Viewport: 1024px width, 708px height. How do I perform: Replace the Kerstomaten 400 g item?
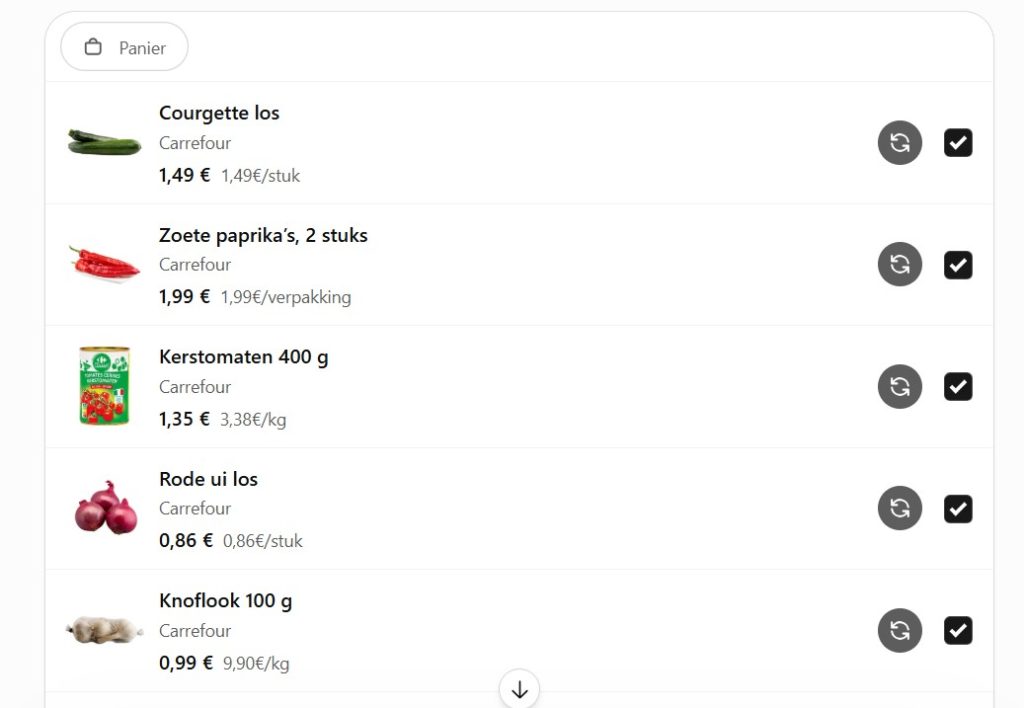pyautogui.click(x=899, y=387)
